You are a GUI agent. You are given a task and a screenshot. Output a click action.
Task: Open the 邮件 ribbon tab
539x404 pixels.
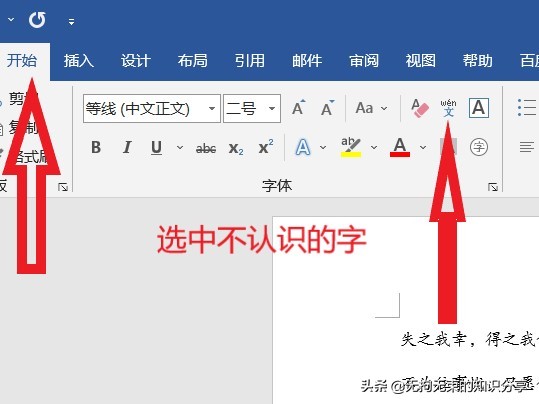tap(307, 61)
